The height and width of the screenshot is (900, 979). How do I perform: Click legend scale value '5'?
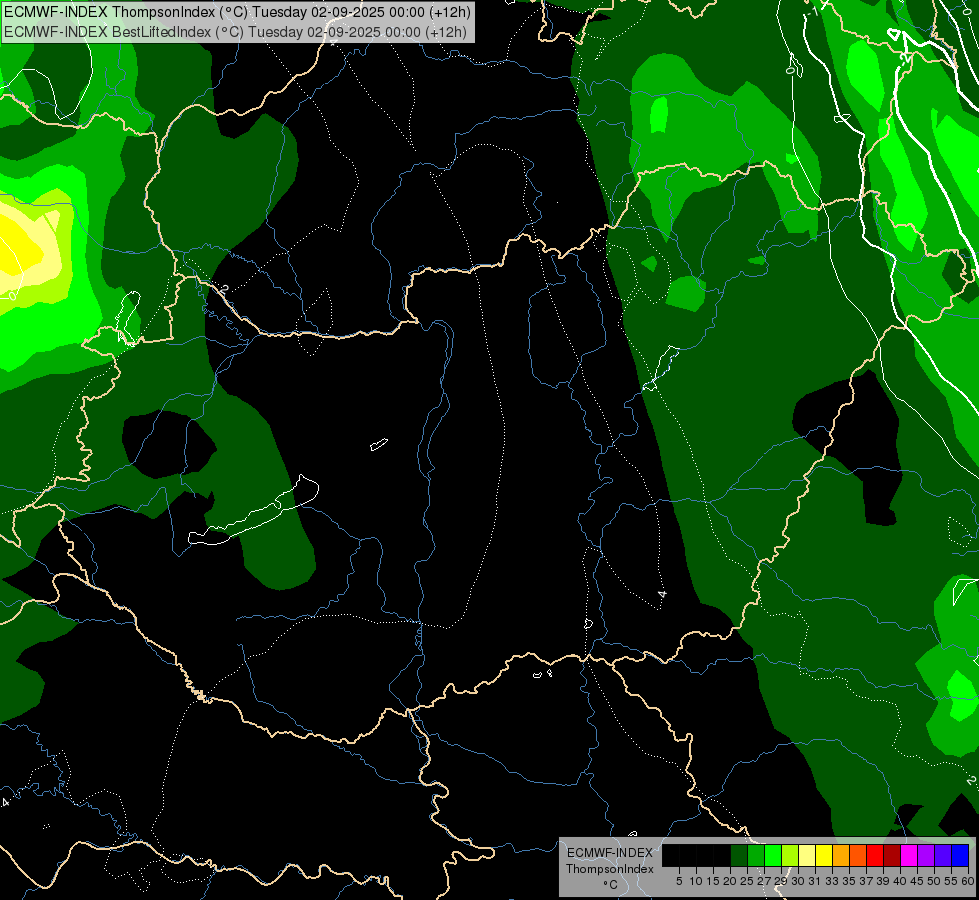(679, 881)
